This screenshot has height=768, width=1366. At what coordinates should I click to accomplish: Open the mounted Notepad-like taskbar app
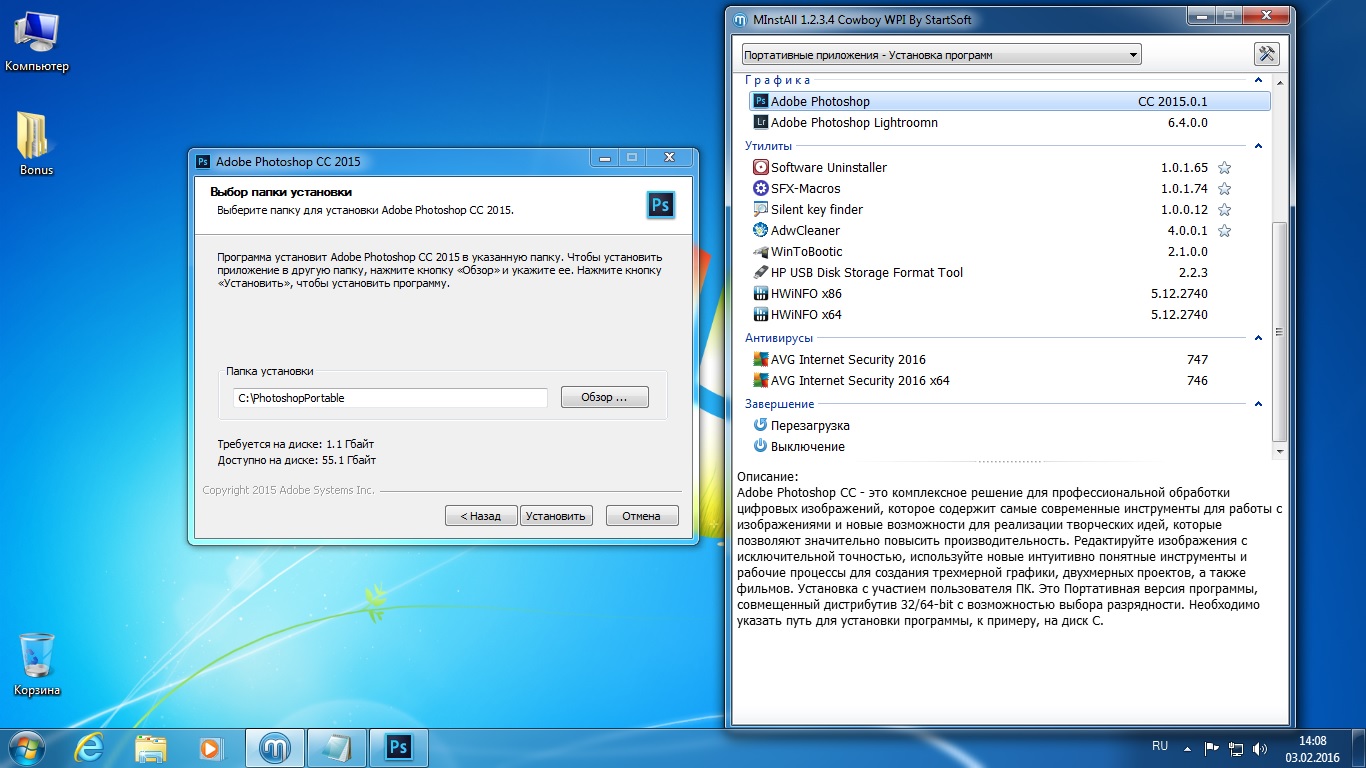point(337,747)
